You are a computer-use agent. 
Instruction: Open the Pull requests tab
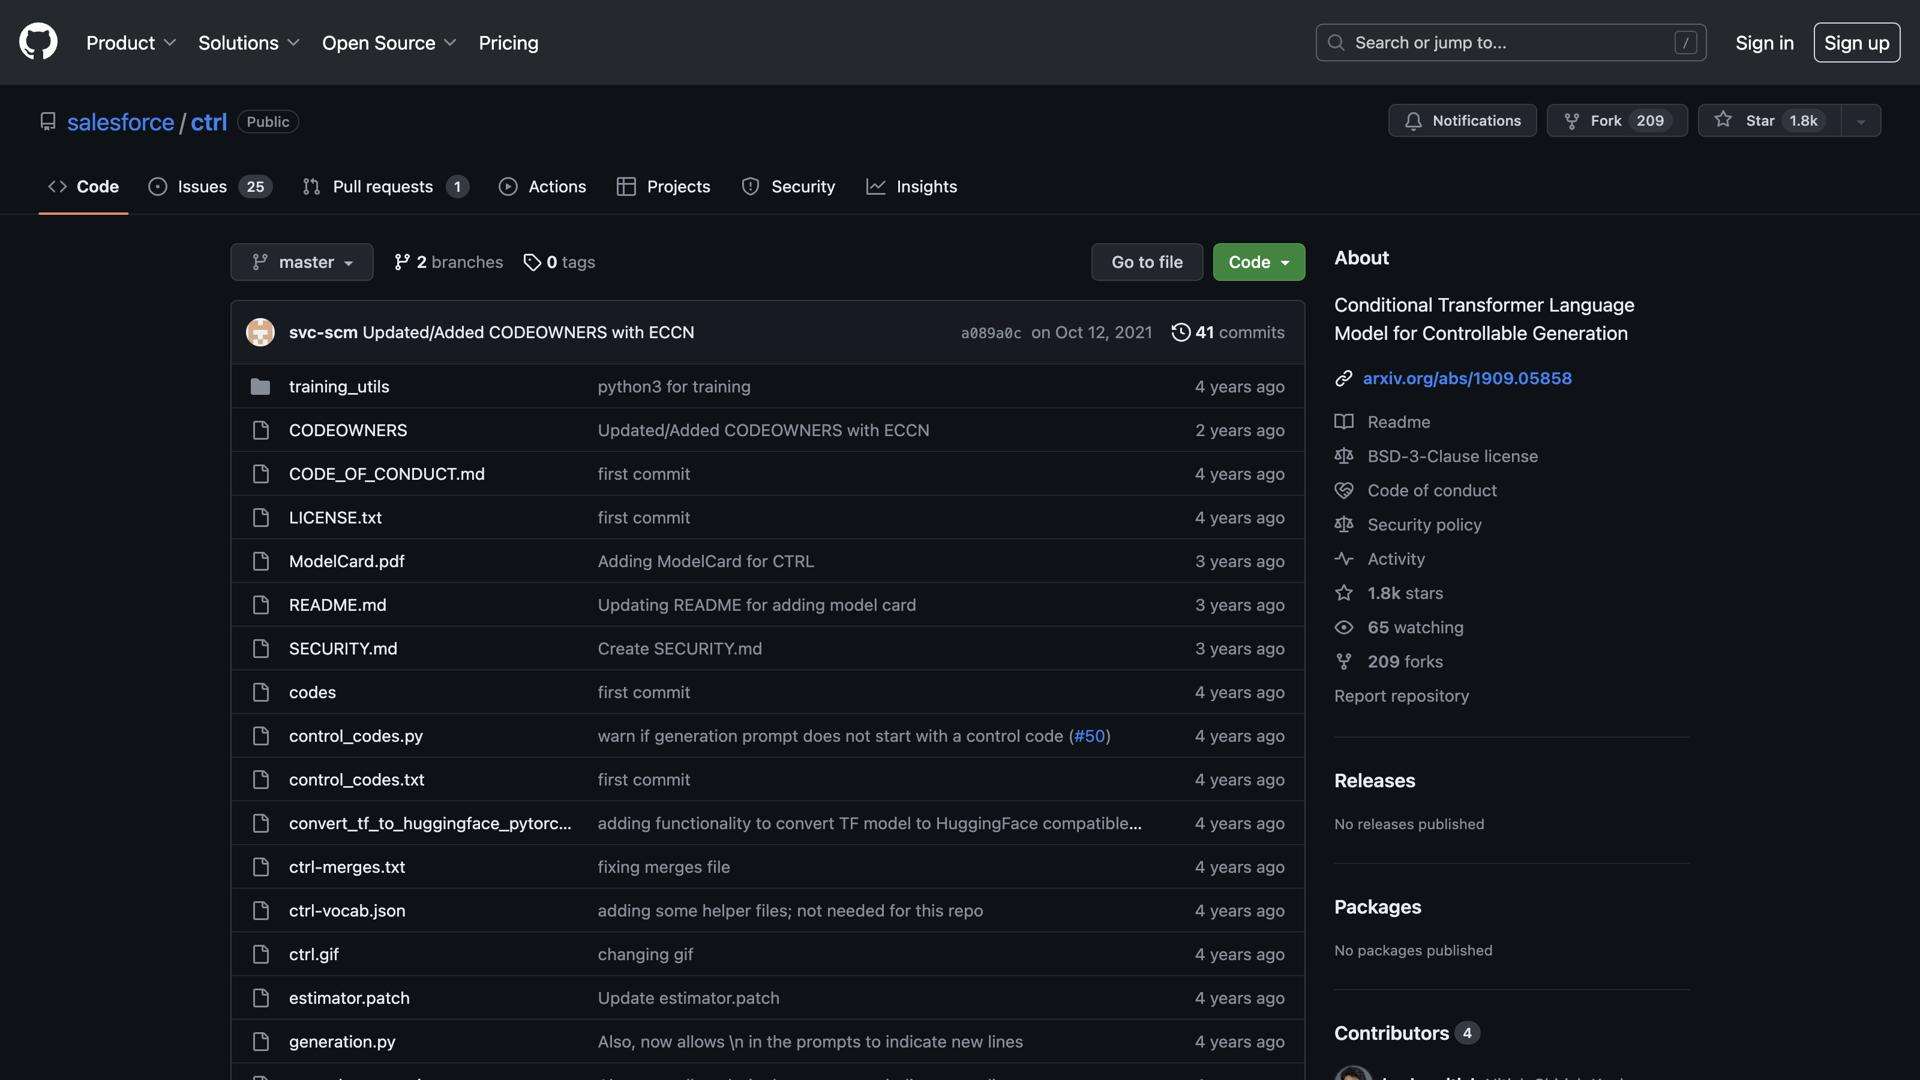tap(383, 186)
